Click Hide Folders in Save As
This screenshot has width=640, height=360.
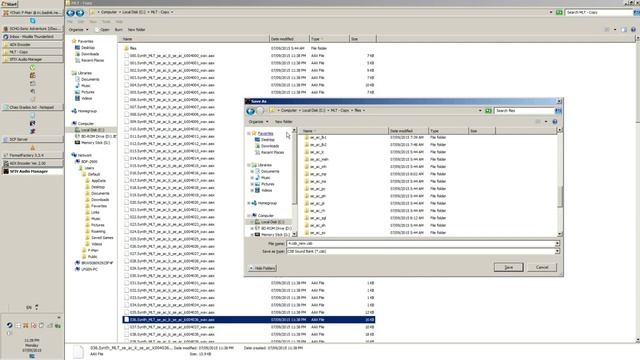coord(262,268)
